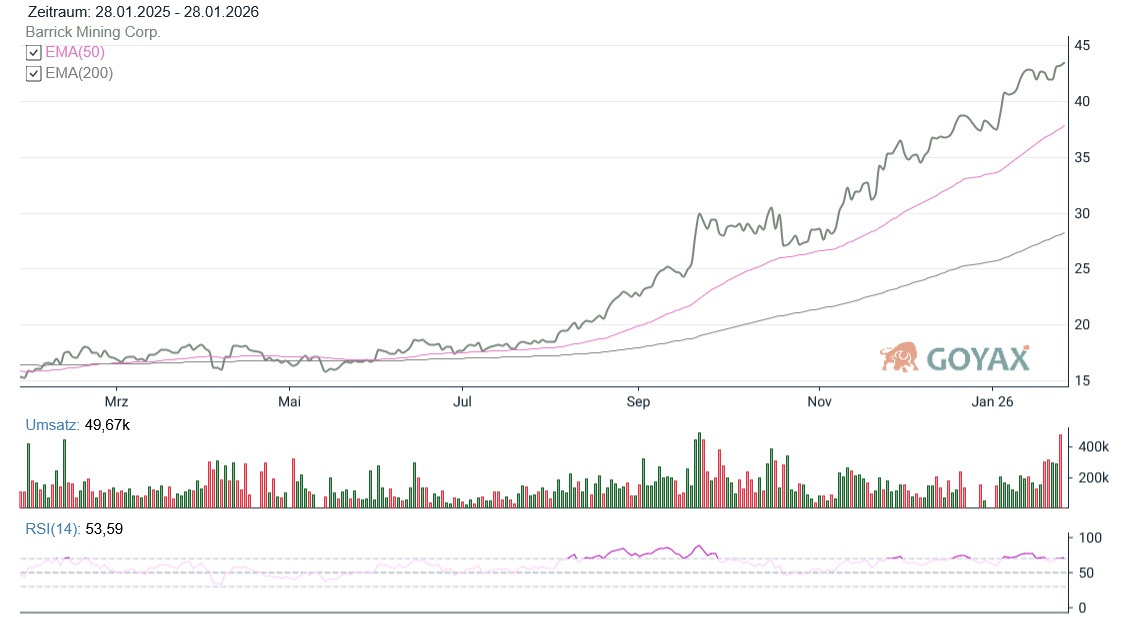Click the gray EMA(200) legend label

79,73
